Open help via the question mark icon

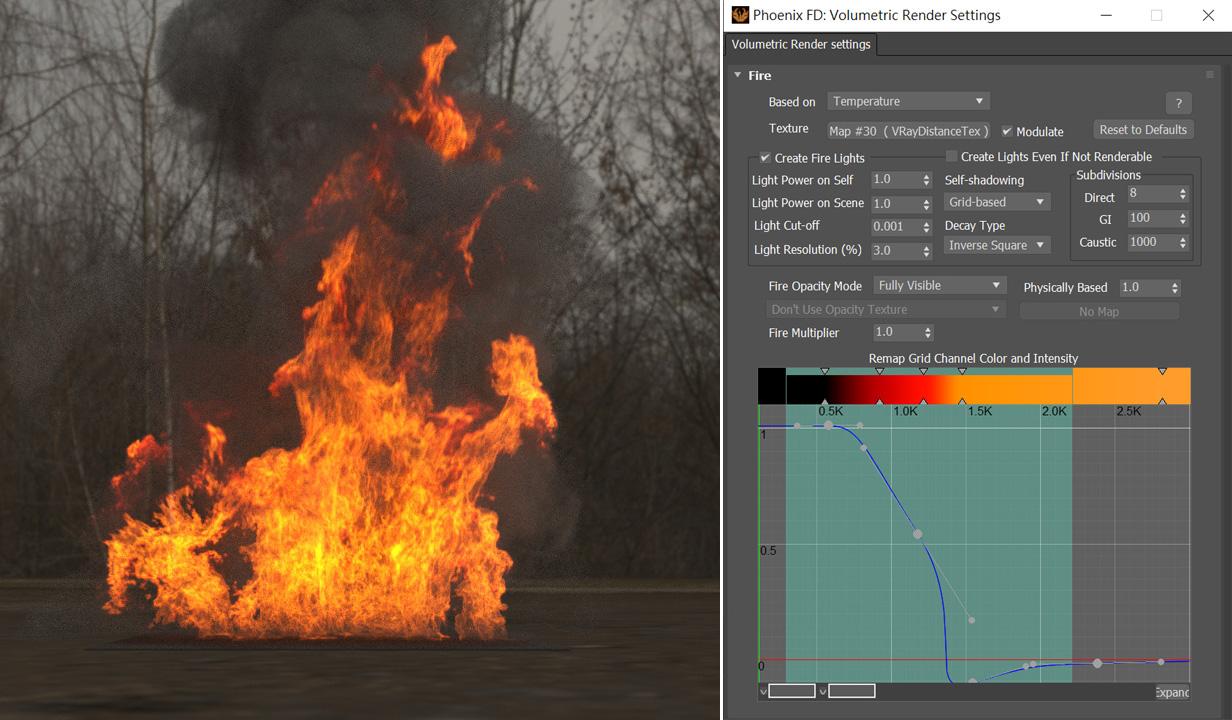(x=1178, y=103)
